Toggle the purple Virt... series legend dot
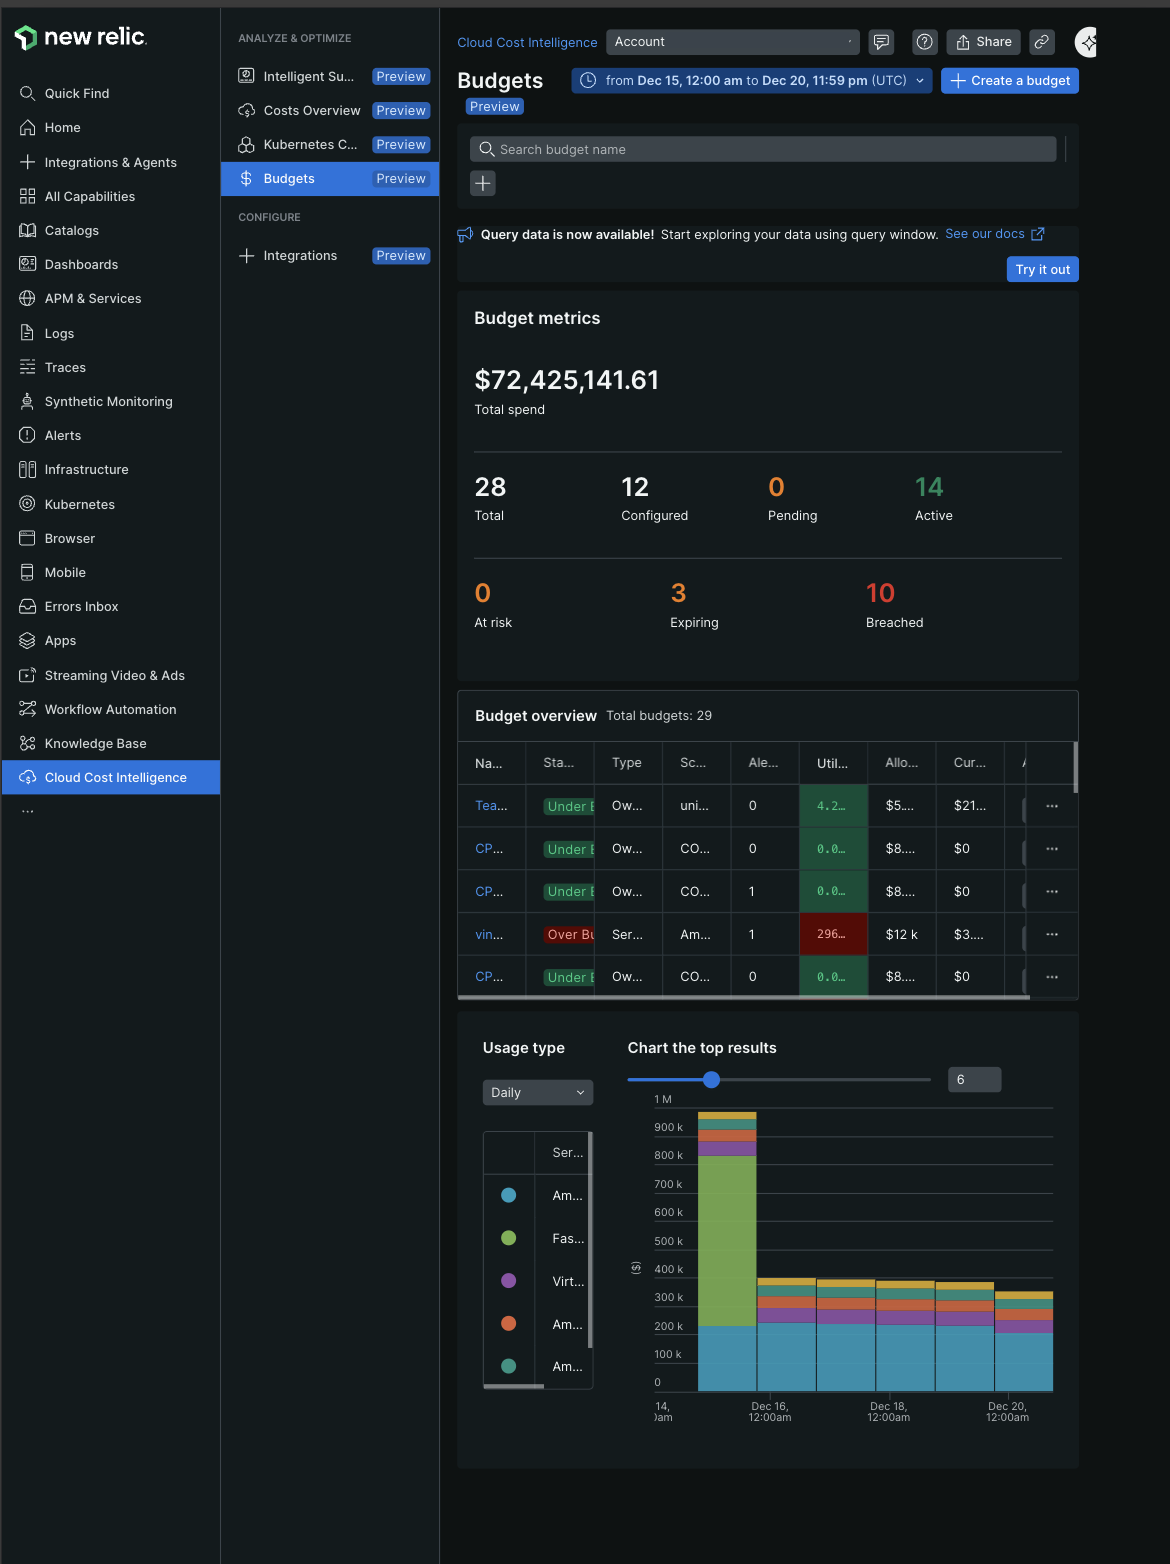 pos(508,1281)
